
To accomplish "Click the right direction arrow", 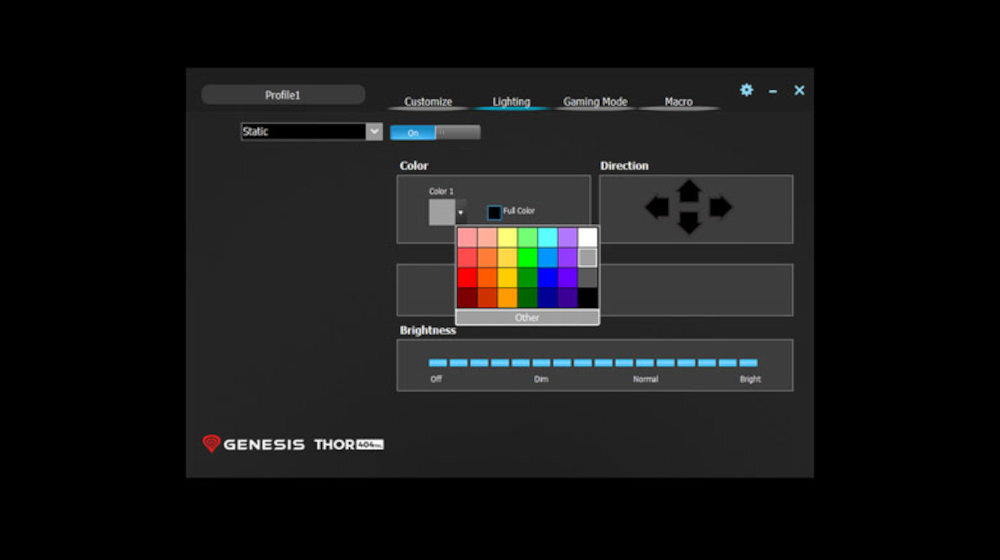I will 720,208.
